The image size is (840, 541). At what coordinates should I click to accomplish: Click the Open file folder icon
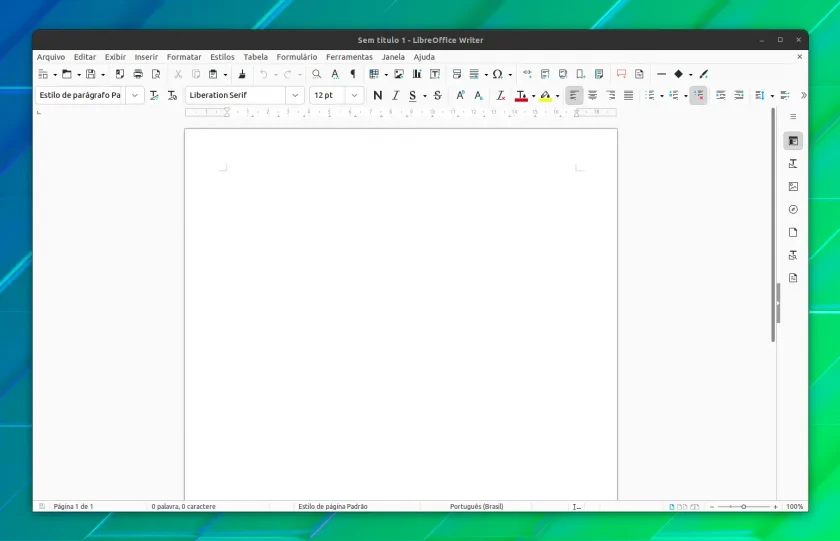click(66, 74)
